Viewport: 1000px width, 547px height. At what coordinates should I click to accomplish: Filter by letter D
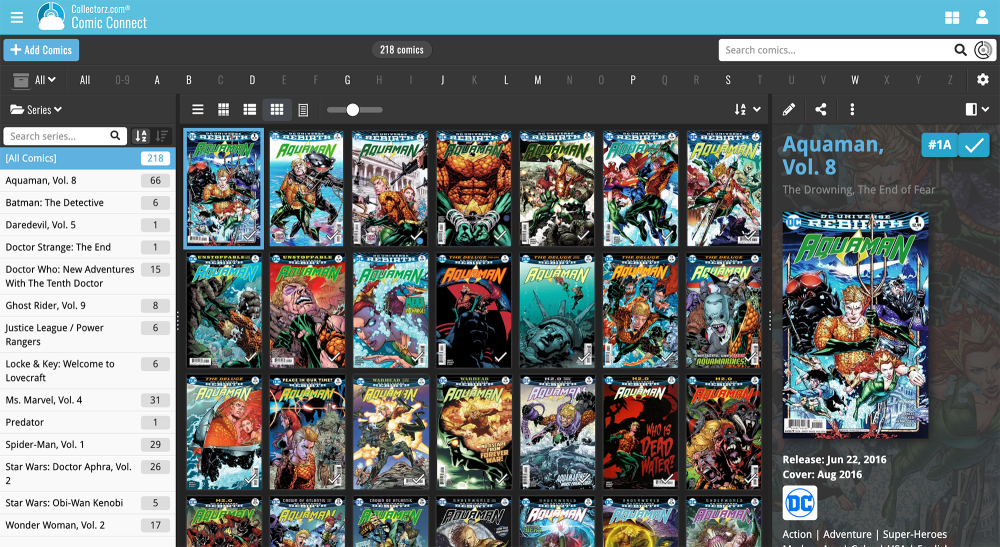[252, 80]
